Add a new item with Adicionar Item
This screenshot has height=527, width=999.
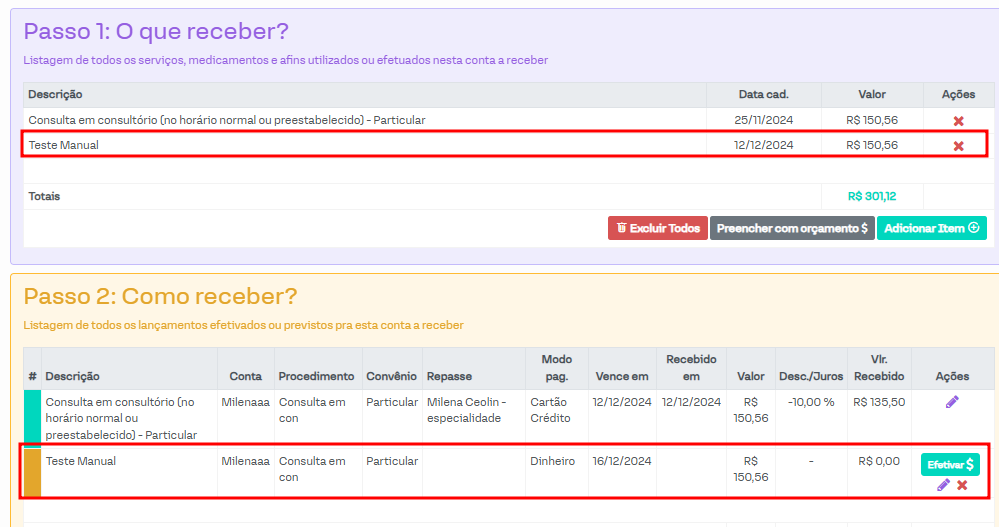[931, 228]
